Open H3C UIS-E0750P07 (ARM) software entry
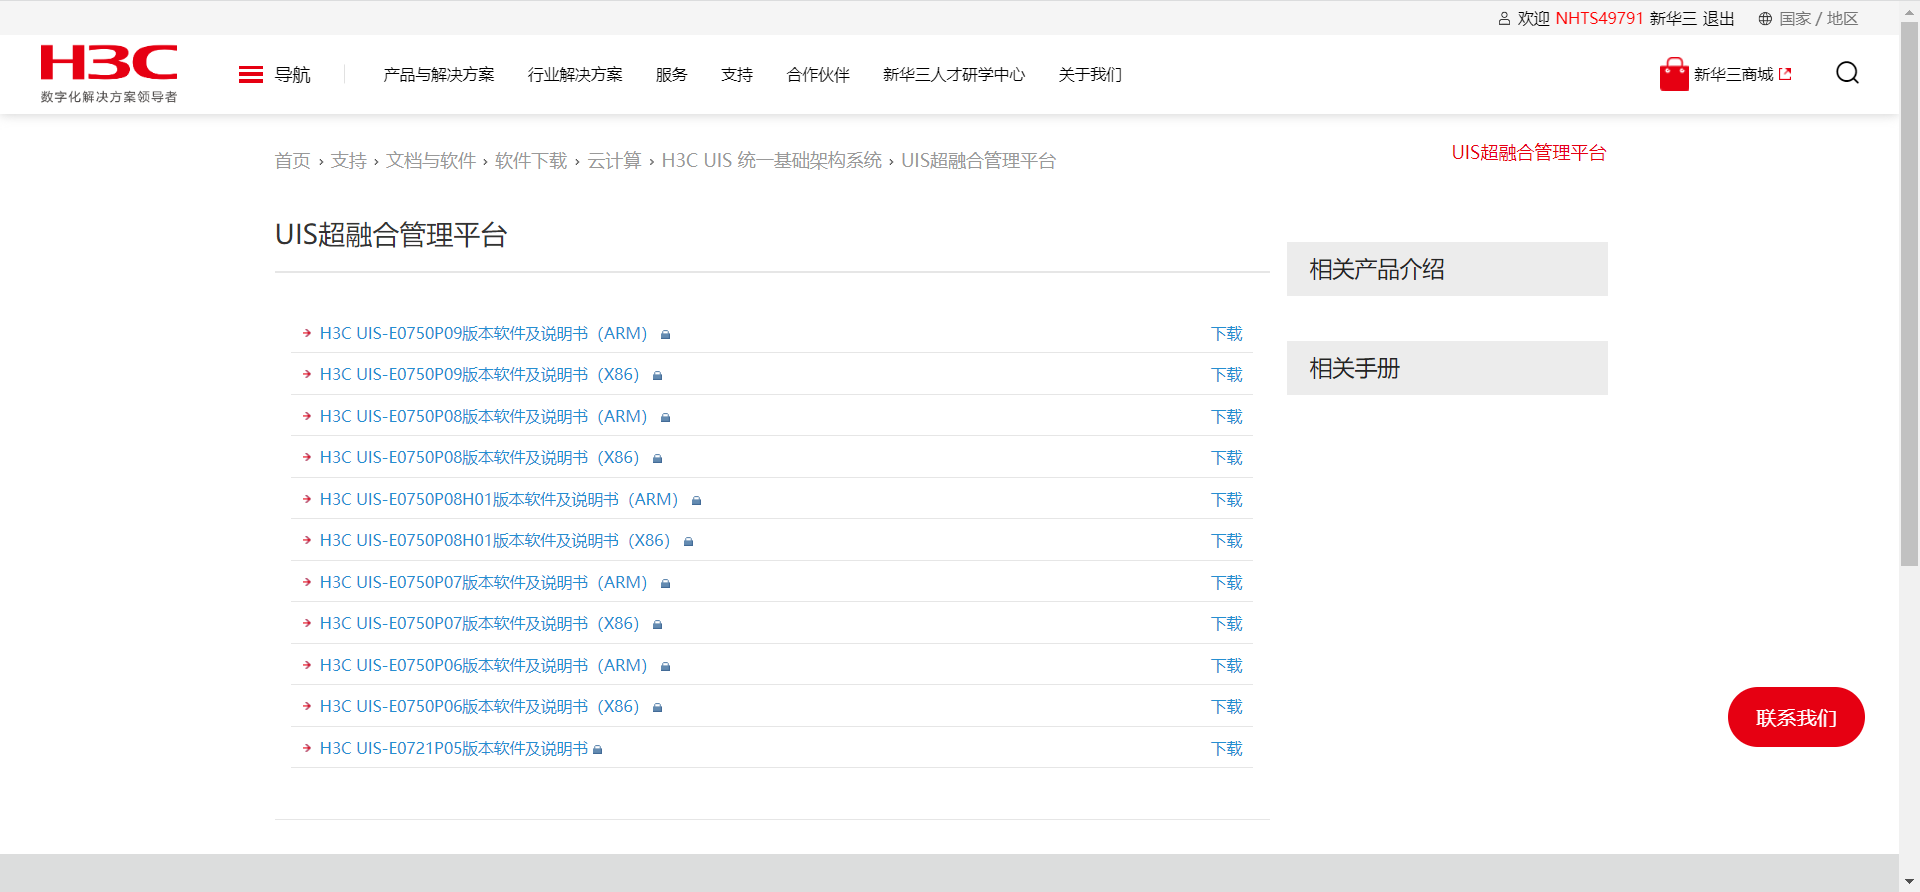This screenshot has height=892, width=1920. 483,583
